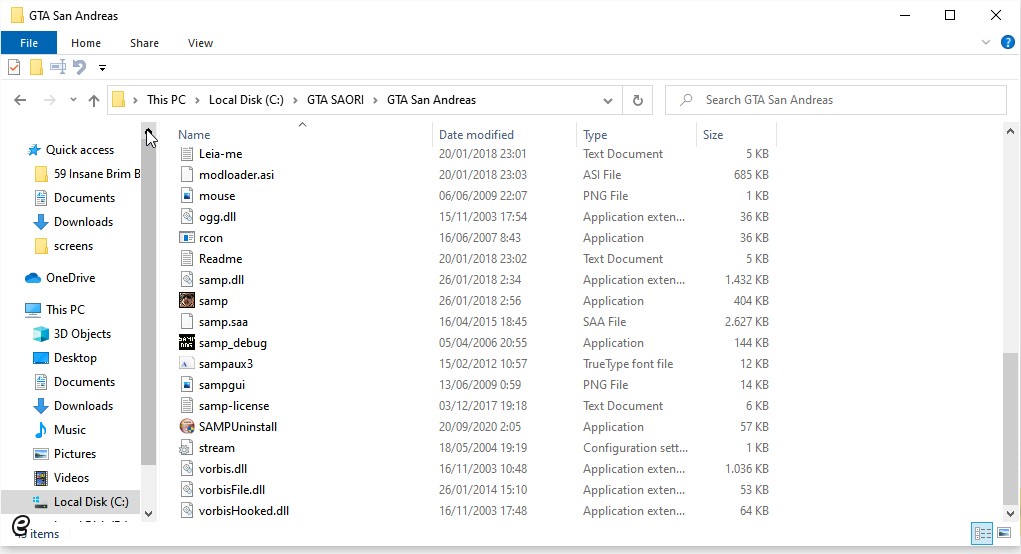This screenshot has height=554, width=1021.
Task: Select the sampgui PNG file icon
Action: click(x=187, y=385)
